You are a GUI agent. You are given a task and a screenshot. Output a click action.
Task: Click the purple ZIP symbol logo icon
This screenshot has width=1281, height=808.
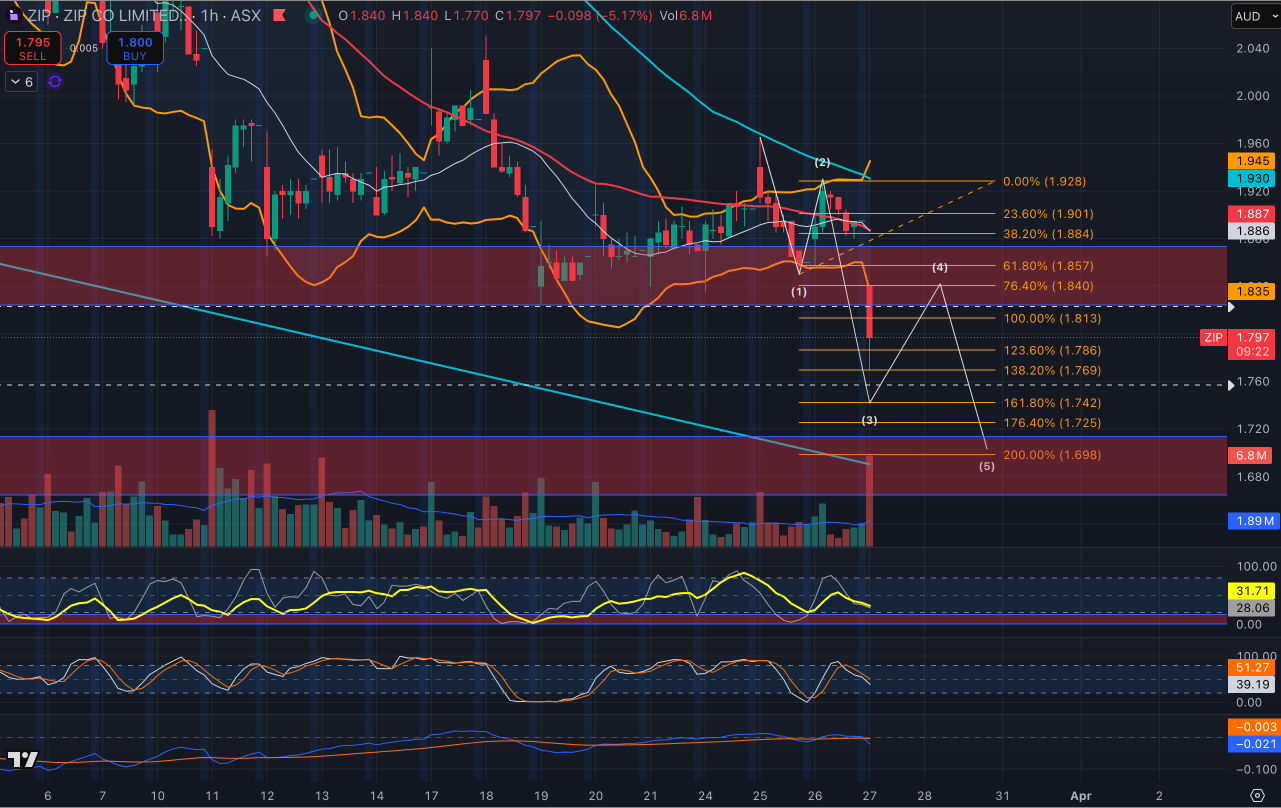[x=12, y=16]
